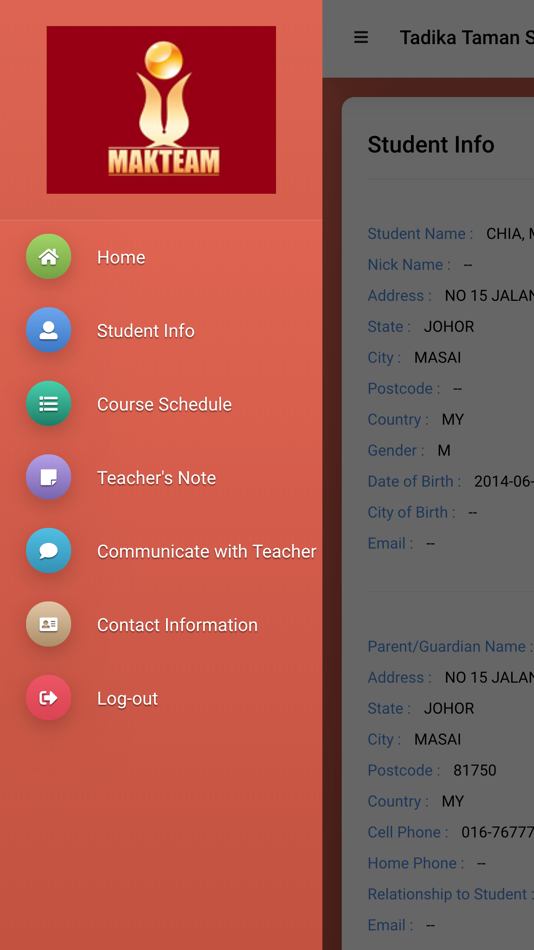Screen dimensions: 534x950
Task: Click the Contact Information card icon
Action: (x=48, y=624)
